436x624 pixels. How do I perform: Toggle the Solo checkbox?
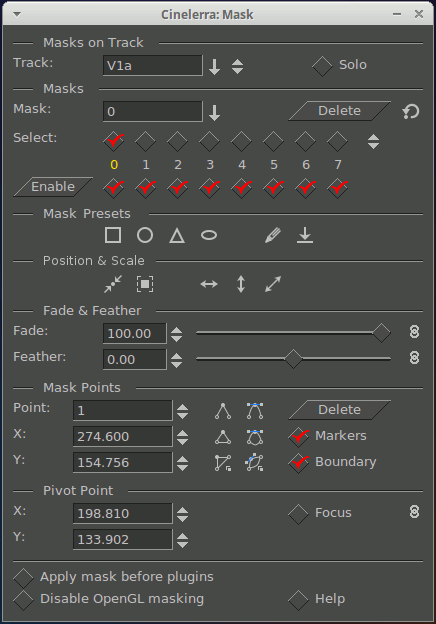322,66
